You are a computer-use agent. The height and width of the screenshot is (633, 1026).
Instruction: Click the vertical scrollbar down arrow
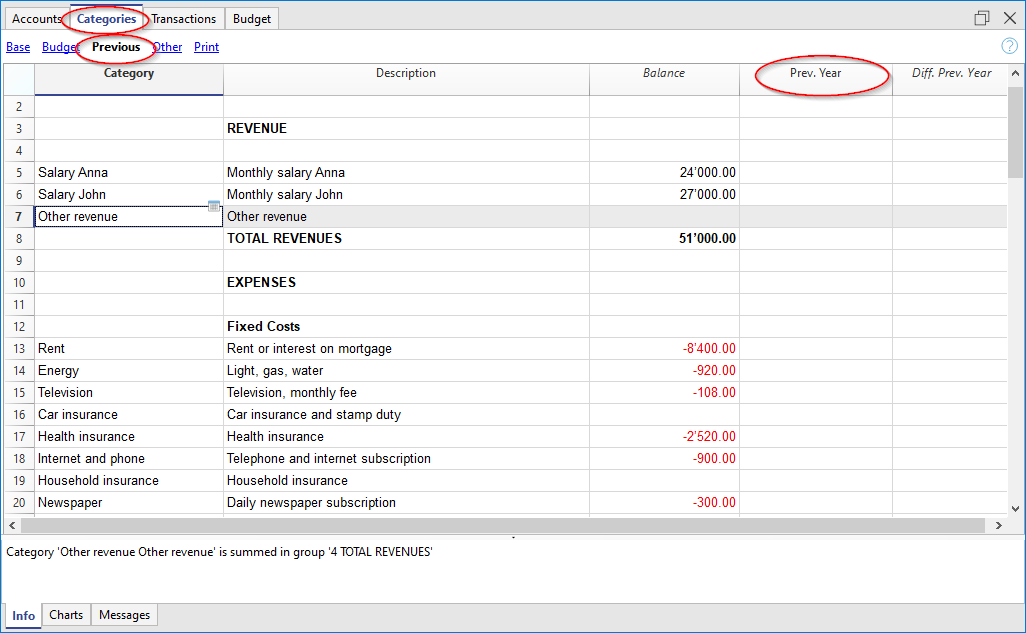[x=1016, y=509]
